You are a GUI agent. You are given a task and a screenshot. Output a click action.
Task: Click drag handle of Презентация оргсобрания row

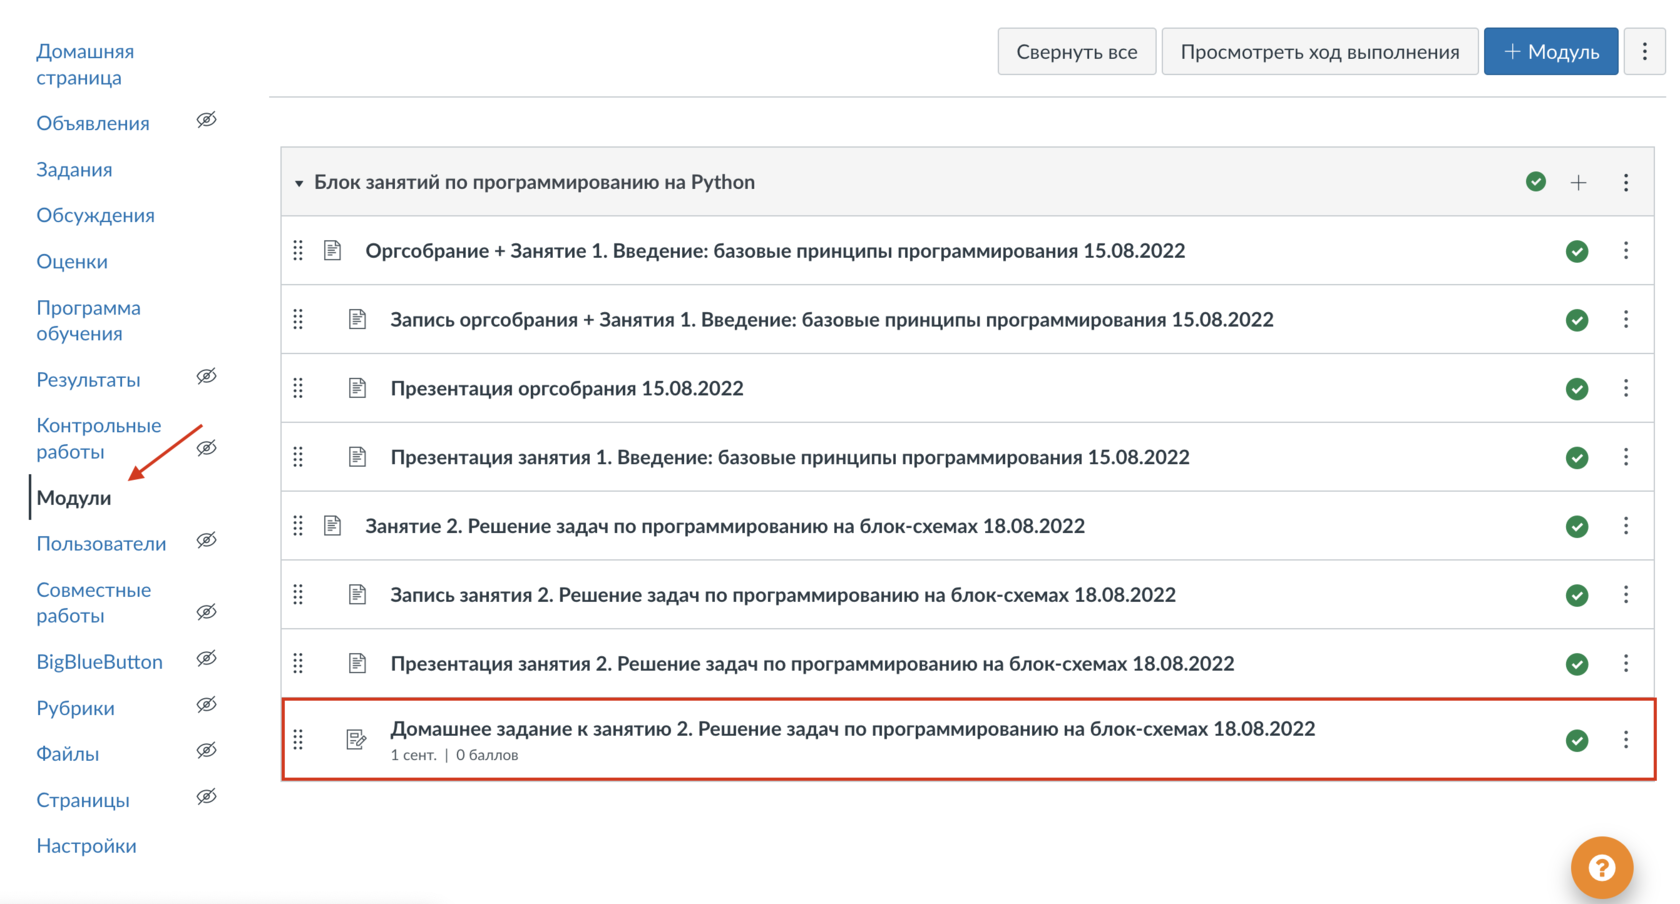298,388
